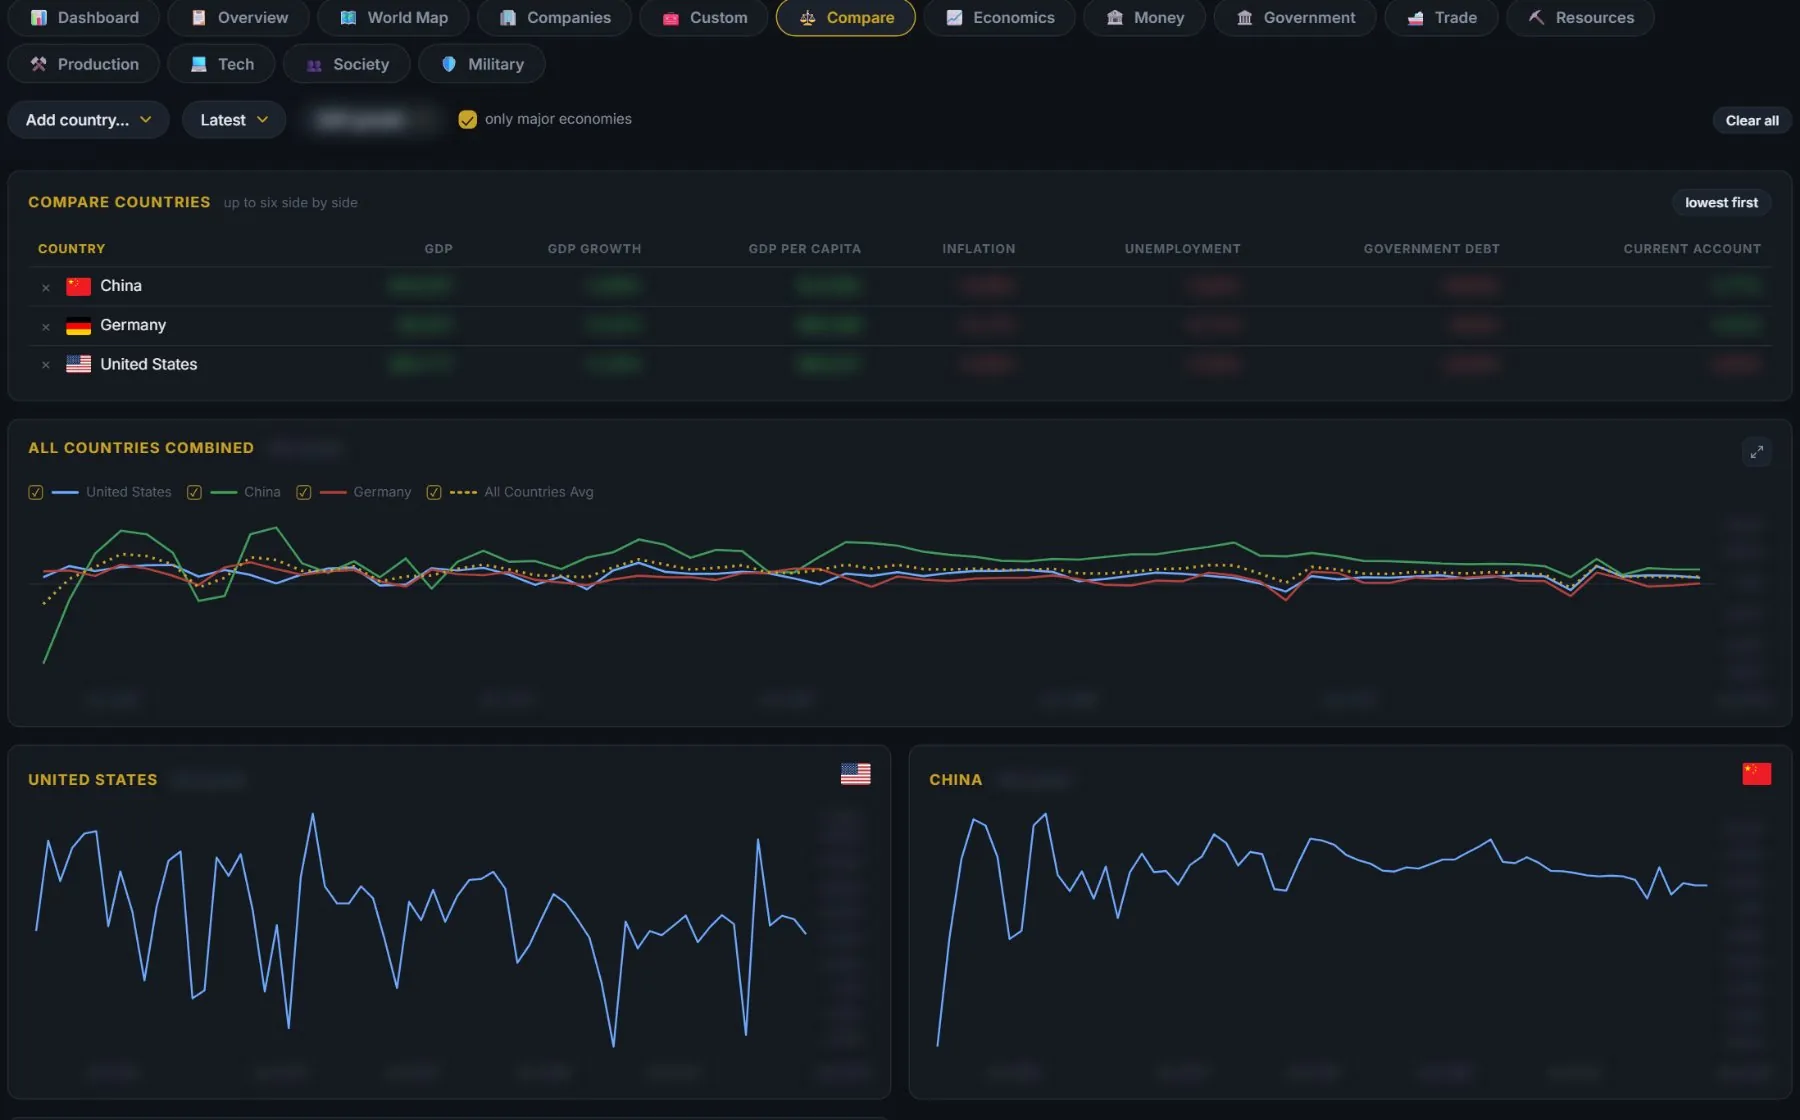Click the Trade flag icon
This screenshot has height=1120, width=1800.
click(x=1416, y=18)
